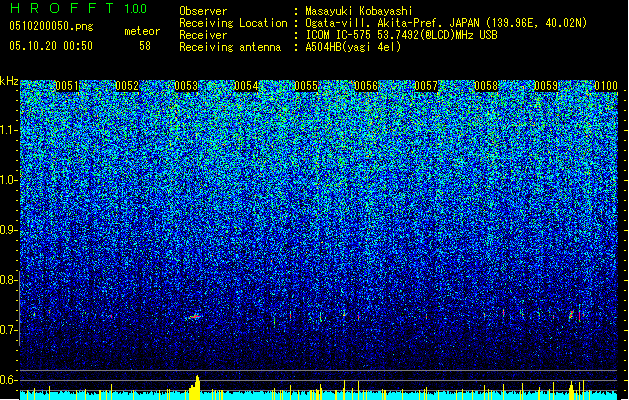Click the 0056 time marker
The image size is (629, 400).
366,86
